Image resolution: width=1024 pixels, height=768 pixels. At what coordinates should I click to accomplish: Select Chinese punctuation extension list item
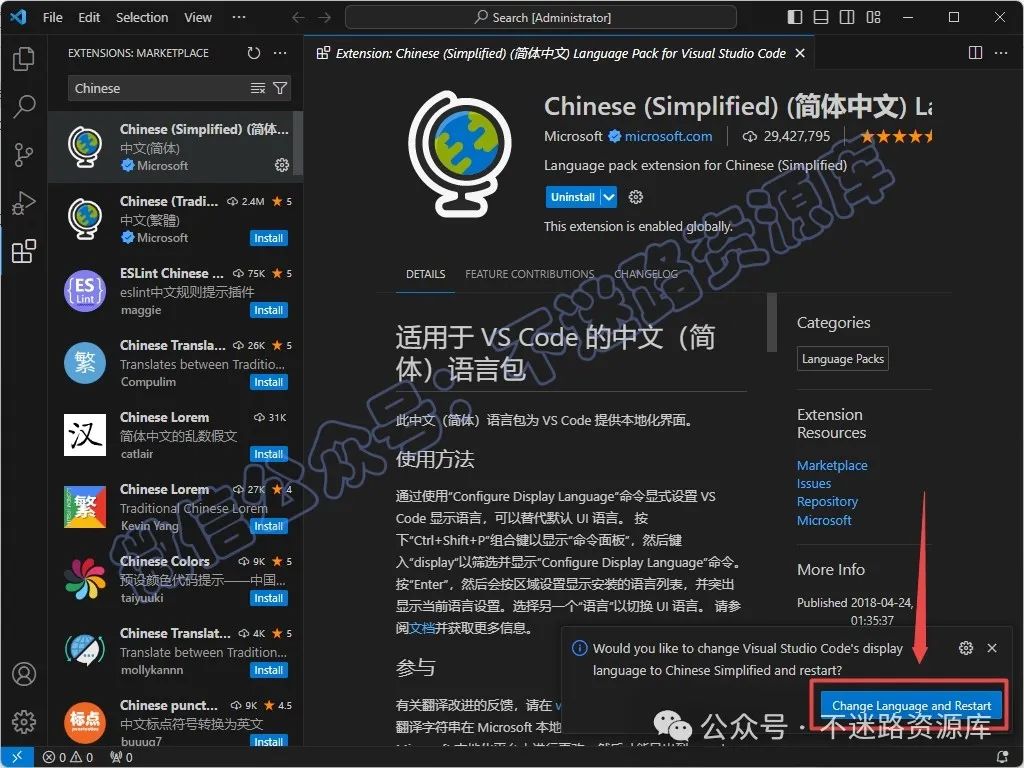[x=175, y=722]
